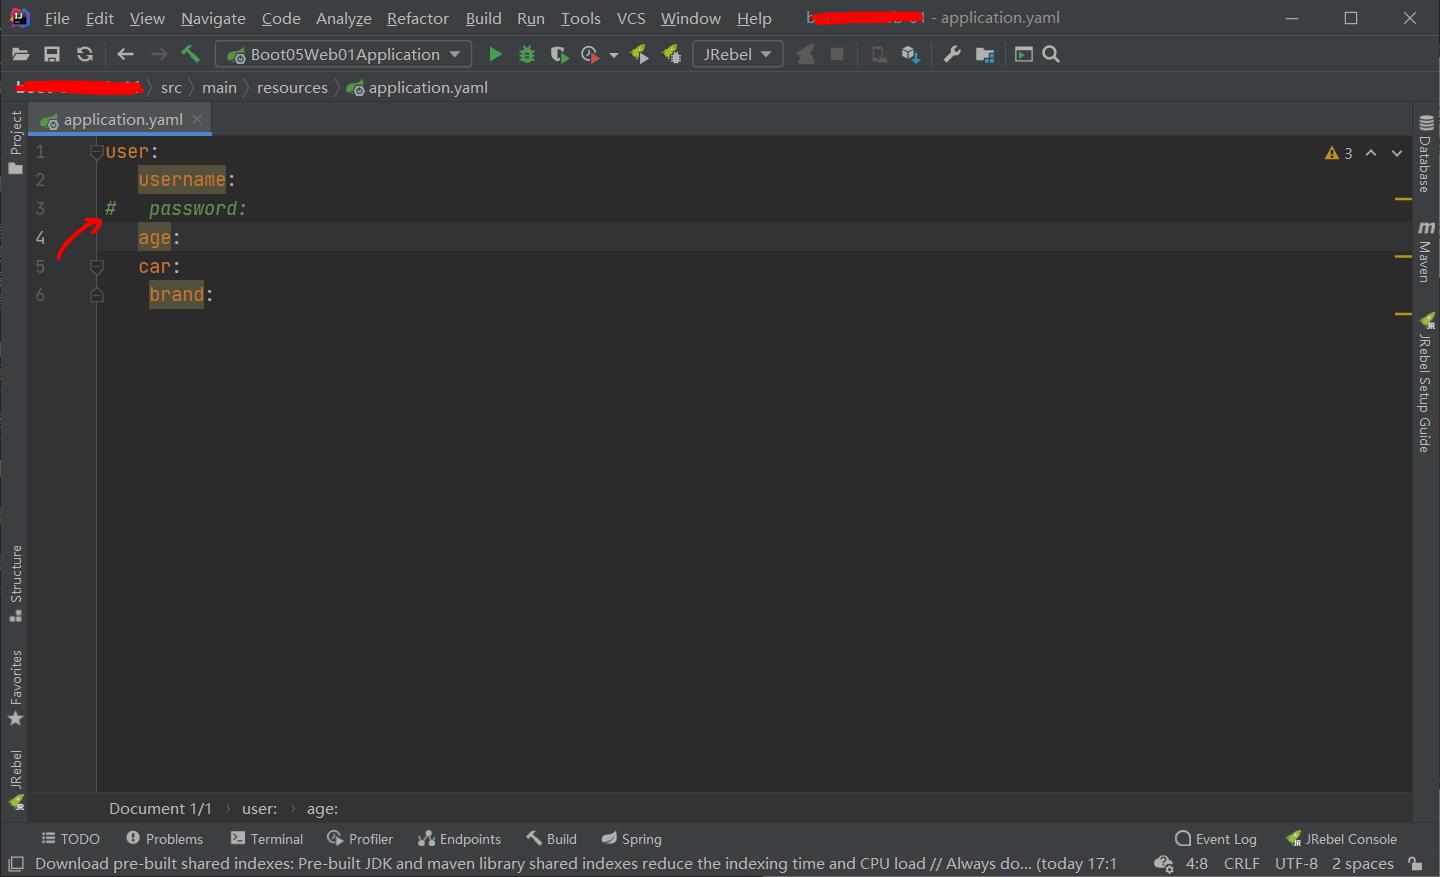The image size is (1440, 877).
Task: Toggle tool window bars icon in bottom-left corner
Action: click(15, 864)
